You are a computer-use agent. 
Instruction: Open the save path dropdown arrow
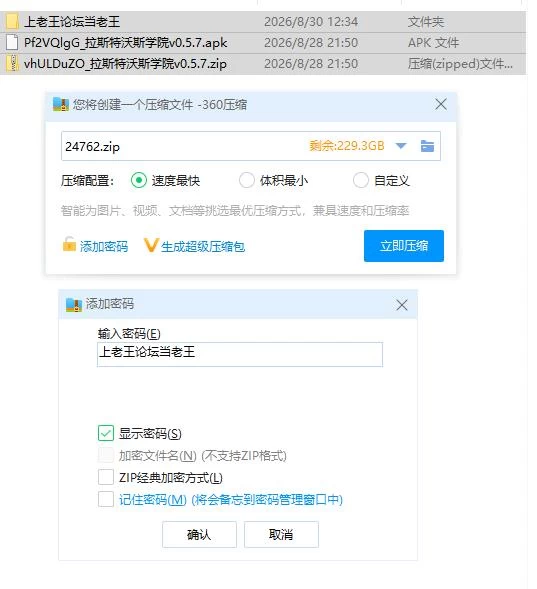[x=401, y=146]
